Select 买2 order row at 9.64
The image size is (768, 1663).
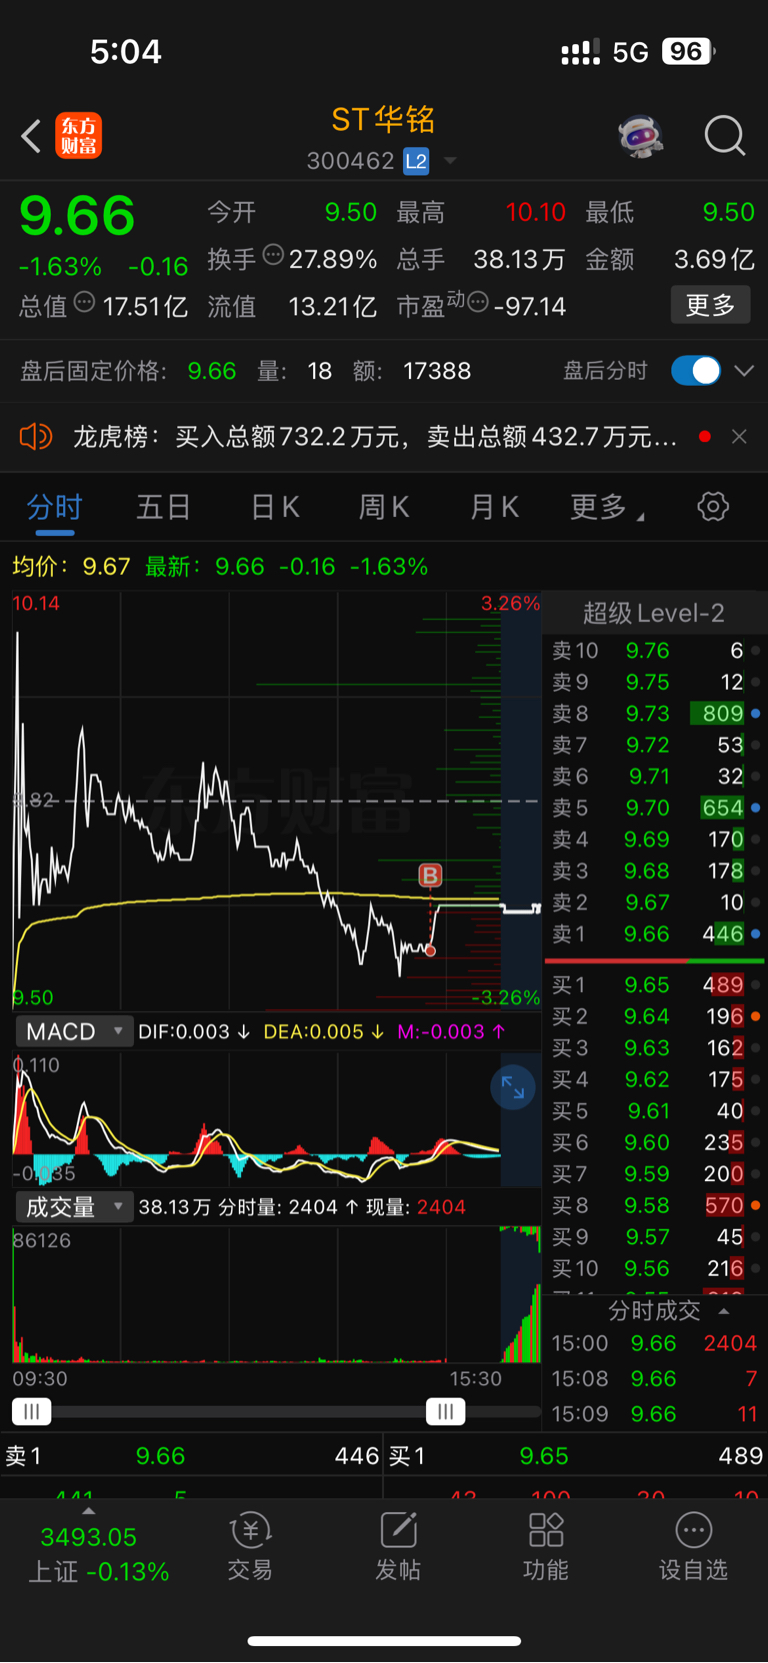click(656, 1017)
